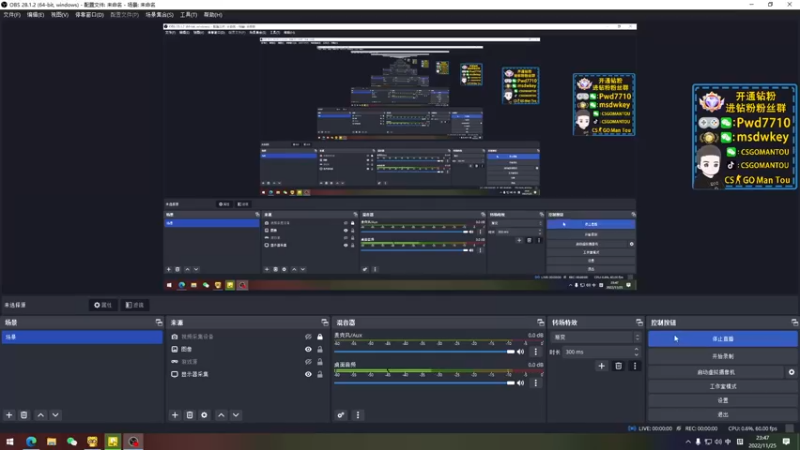Remove selected scene with trash icon
Viewport: 800px width, 450px height.
tap(24, 415)
